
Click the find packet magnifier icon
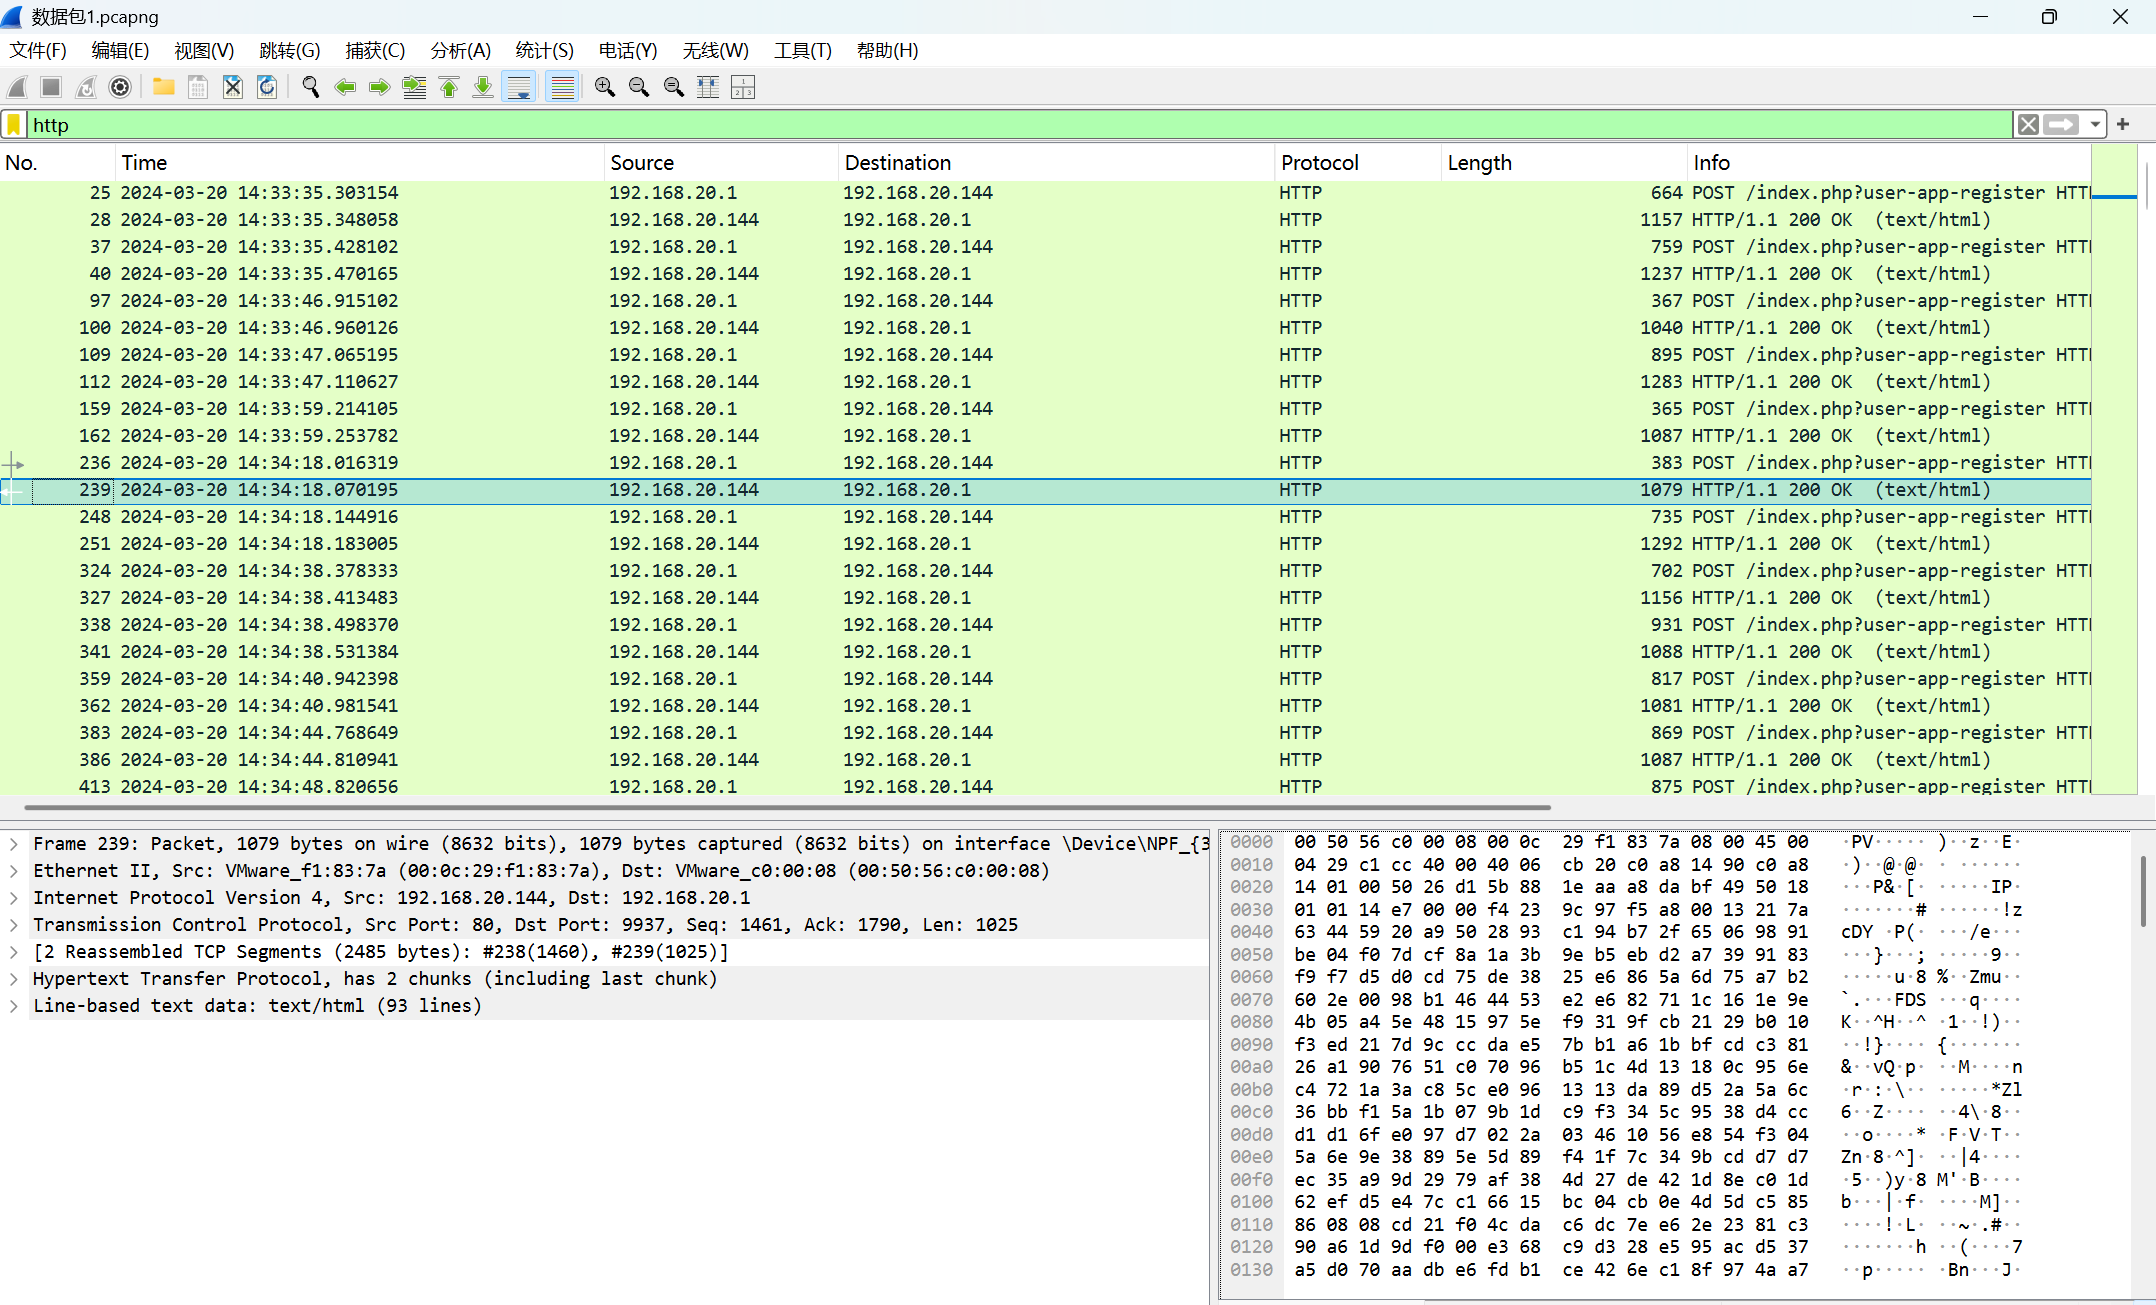pos(310,88)
